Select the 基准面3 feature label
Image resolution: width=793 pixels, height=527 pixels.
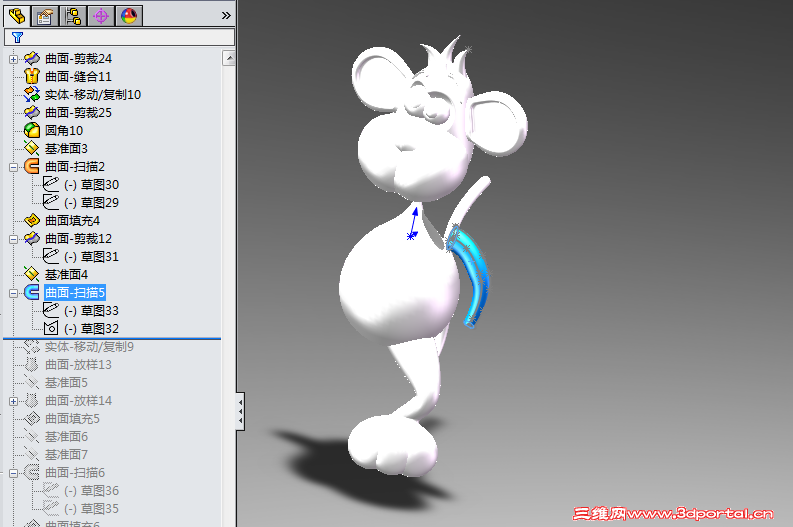(x=66, y=149)
